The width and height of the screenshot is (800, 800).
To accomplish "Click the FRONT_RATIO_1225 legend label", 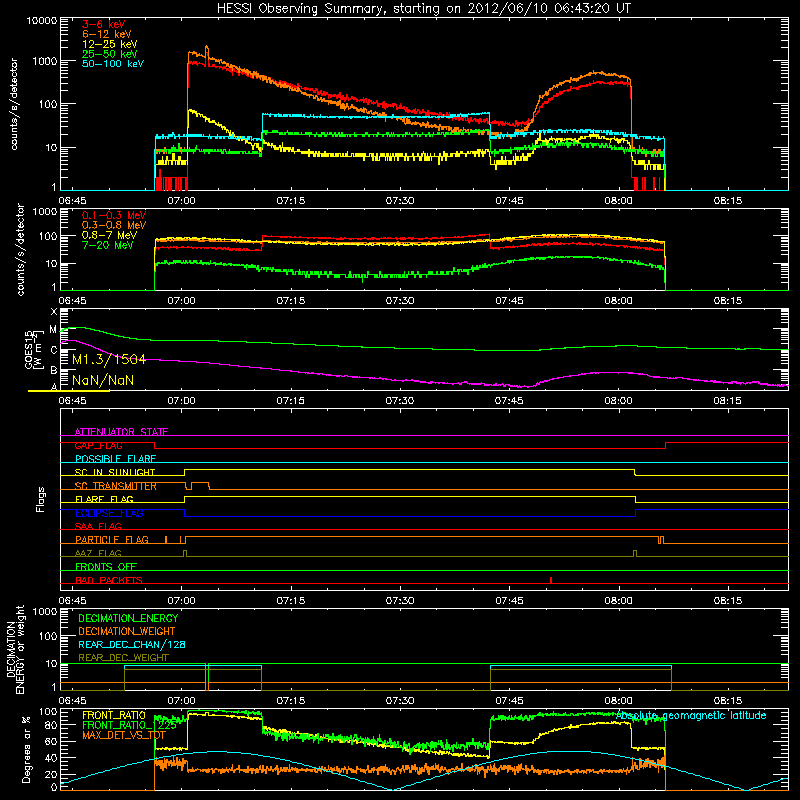I will [x=129, y=725].
